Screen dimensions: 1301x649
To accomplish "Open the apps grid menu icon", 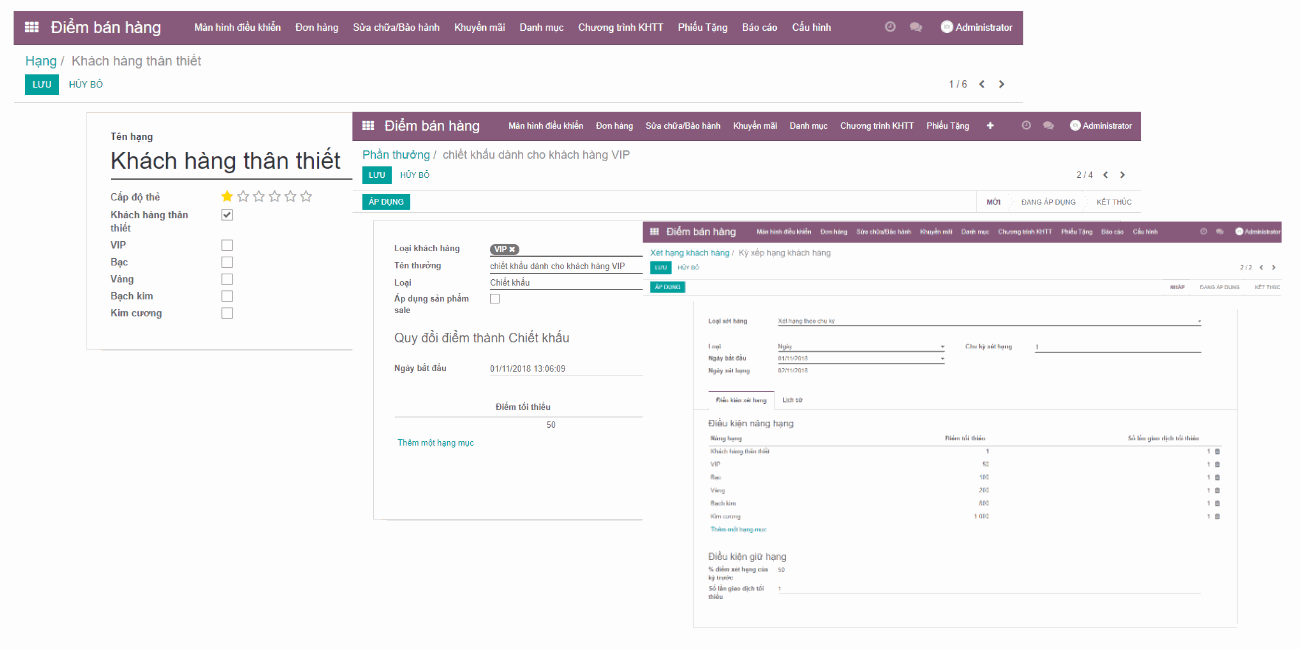I will click(33, 27).
